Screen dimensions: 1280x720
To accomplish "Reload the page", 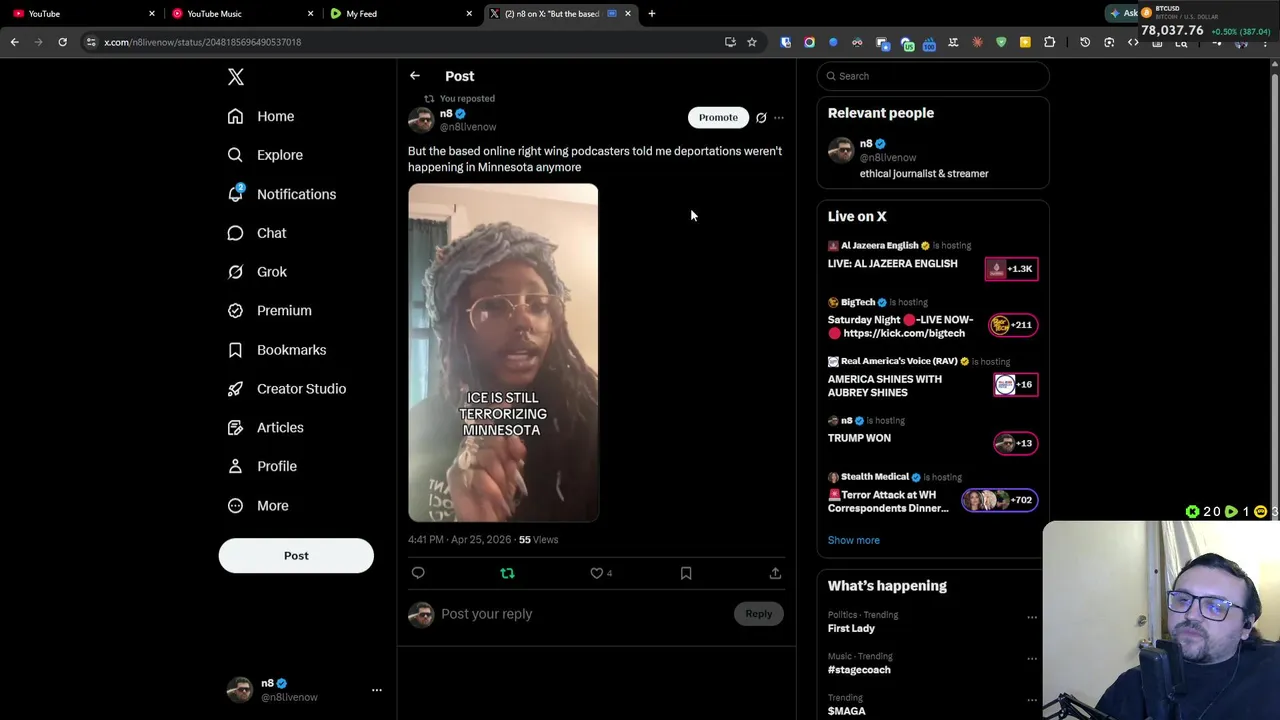I will point(62,42).
